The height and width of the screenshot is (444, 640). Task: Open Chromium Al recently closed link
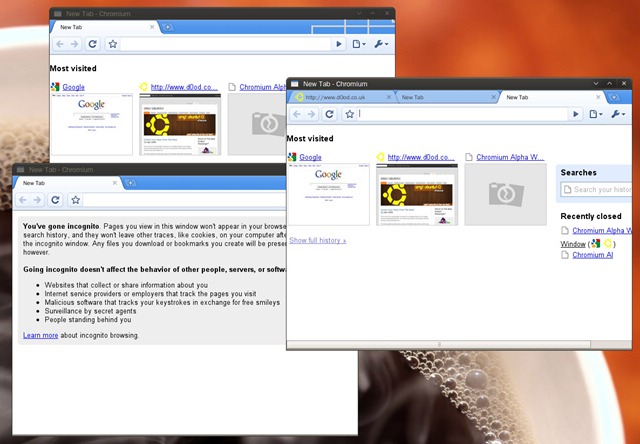592,255
